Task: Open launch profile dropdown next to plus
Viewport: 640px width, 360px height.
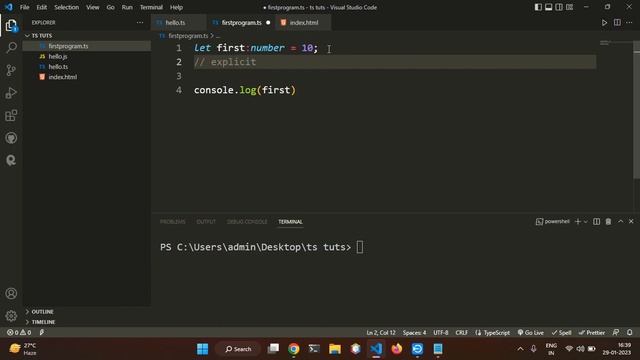Action: tap(585, 222)
